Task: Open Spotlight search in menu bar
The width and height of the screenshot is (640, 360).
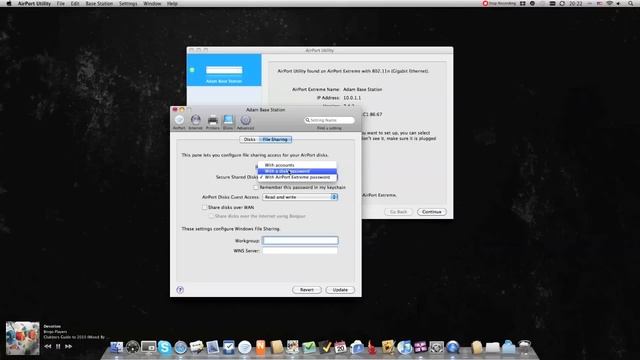Action: pyautogui.click(x=631, y=3)
